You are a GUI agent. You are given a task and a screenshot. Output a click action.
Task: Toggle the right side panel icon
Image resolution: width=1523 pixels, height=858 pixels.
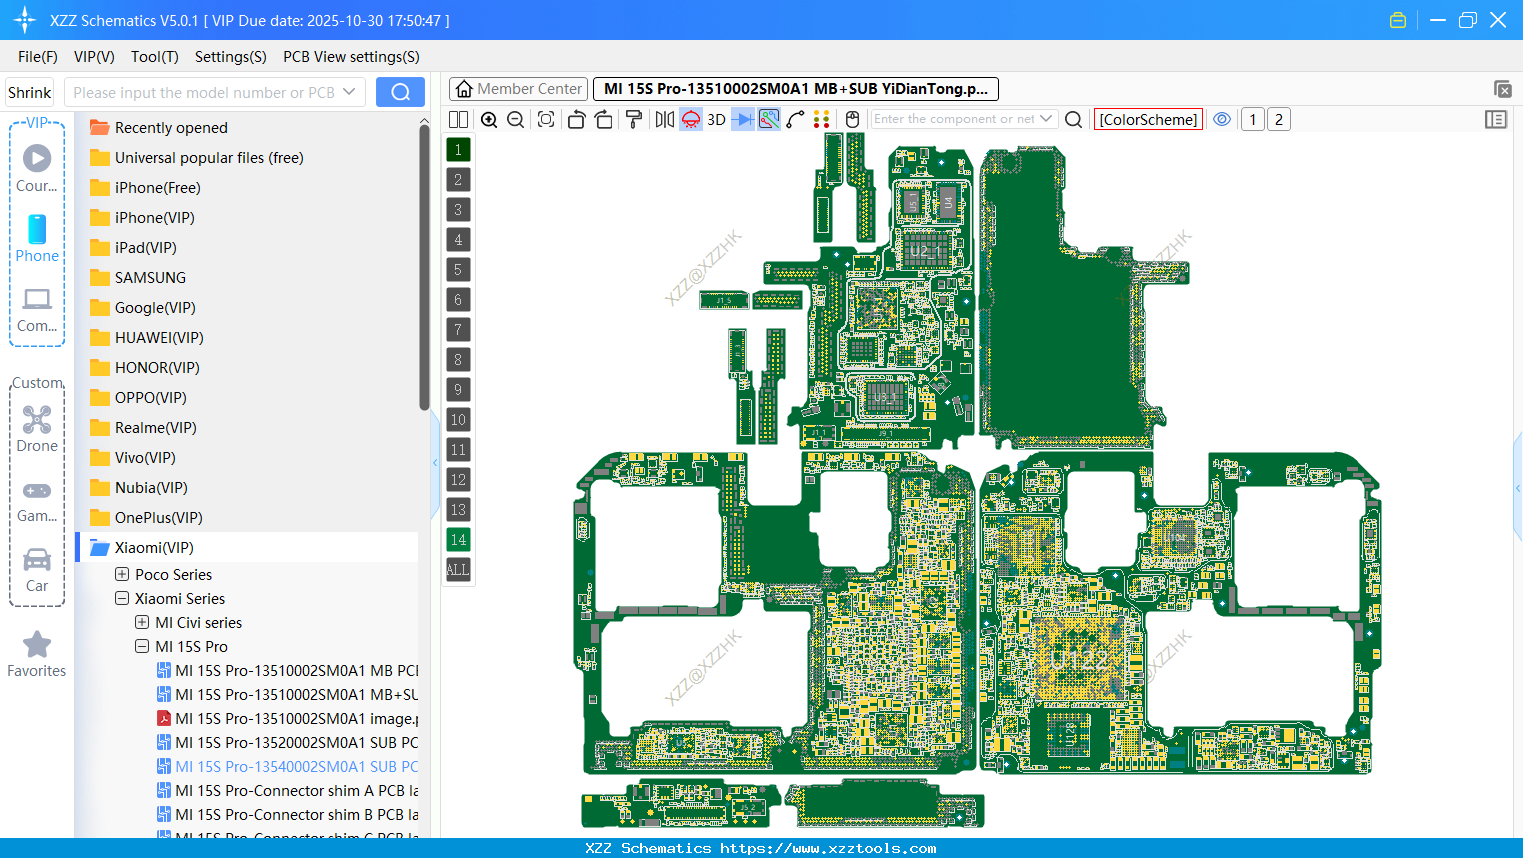point(1496,119)
